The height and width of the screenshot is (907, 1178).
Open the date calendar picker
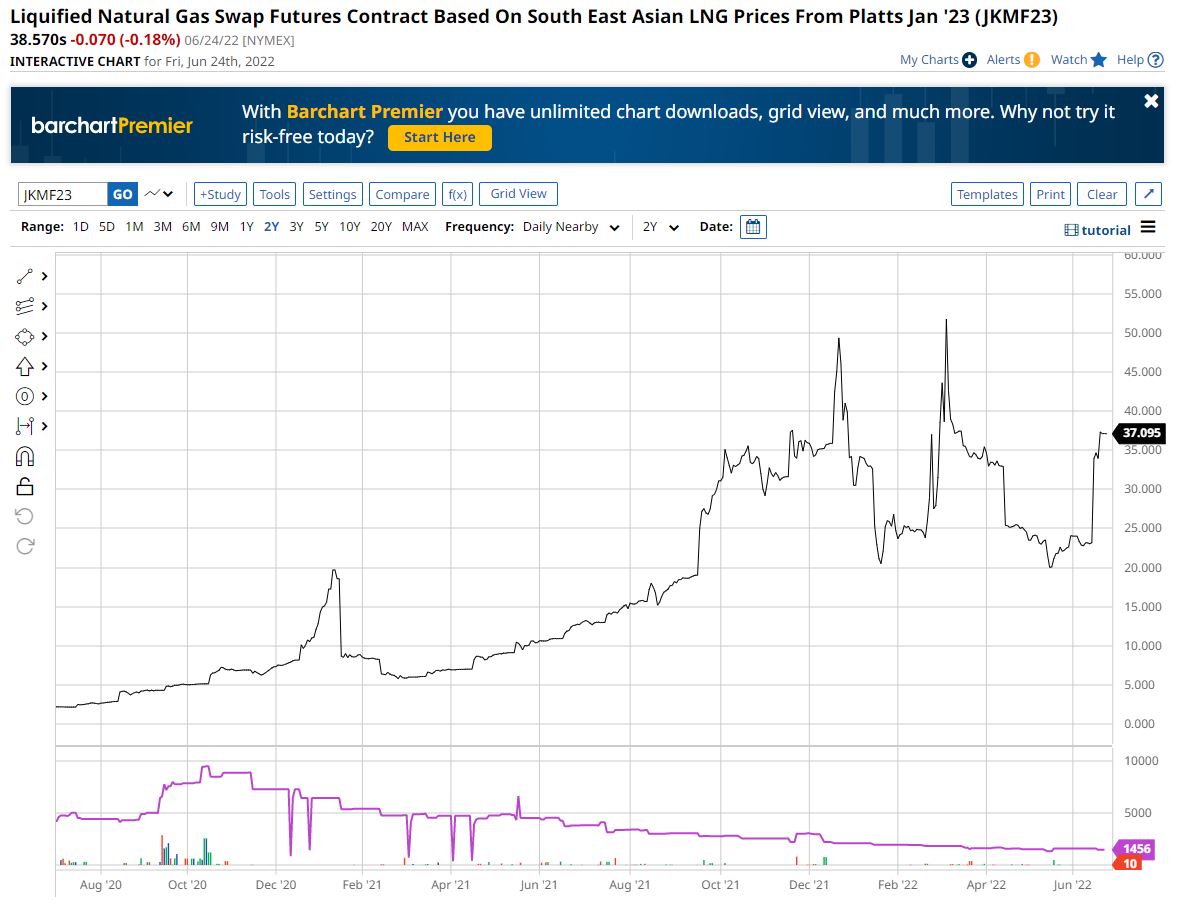(x=753, y=227)
